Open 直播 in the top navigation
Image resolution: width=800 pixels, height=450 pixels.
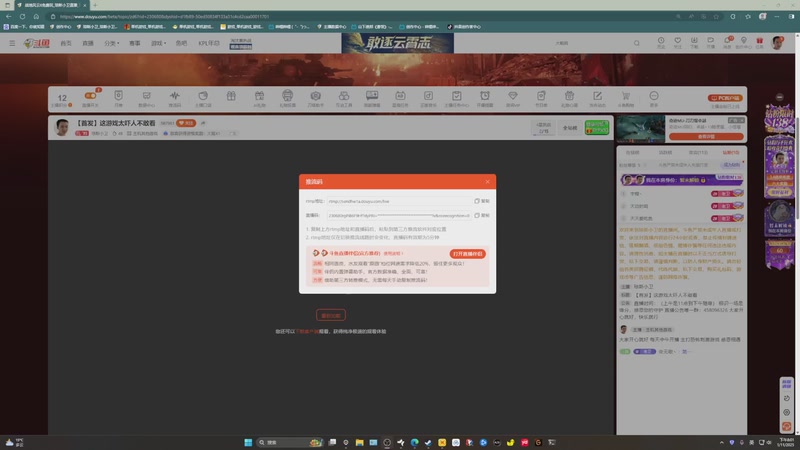[88, 43]
